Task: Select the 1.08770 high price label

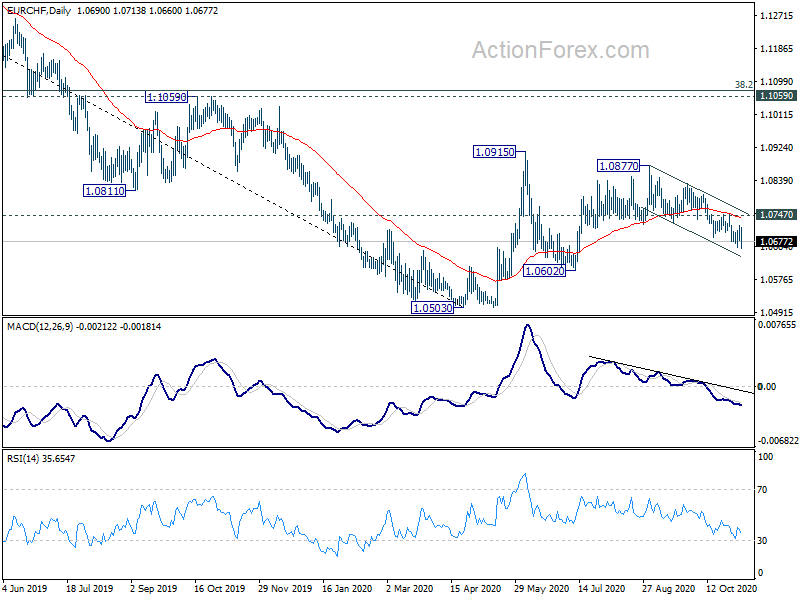Action: 618,166
